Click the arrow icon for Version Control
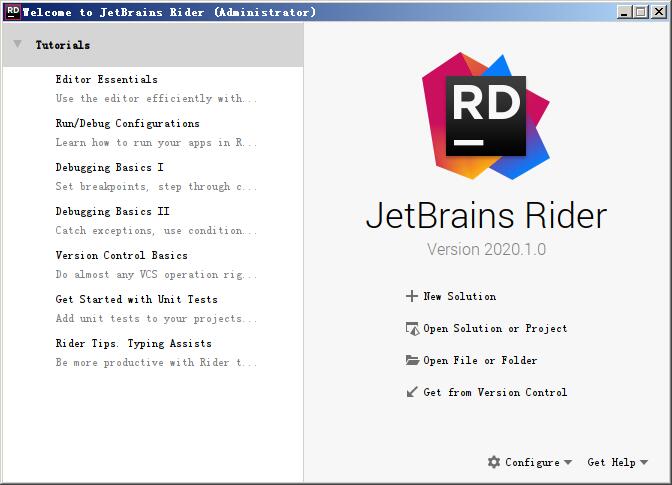Image resolution: width=672 pixels, height=485 pixels. click(412, 392)
